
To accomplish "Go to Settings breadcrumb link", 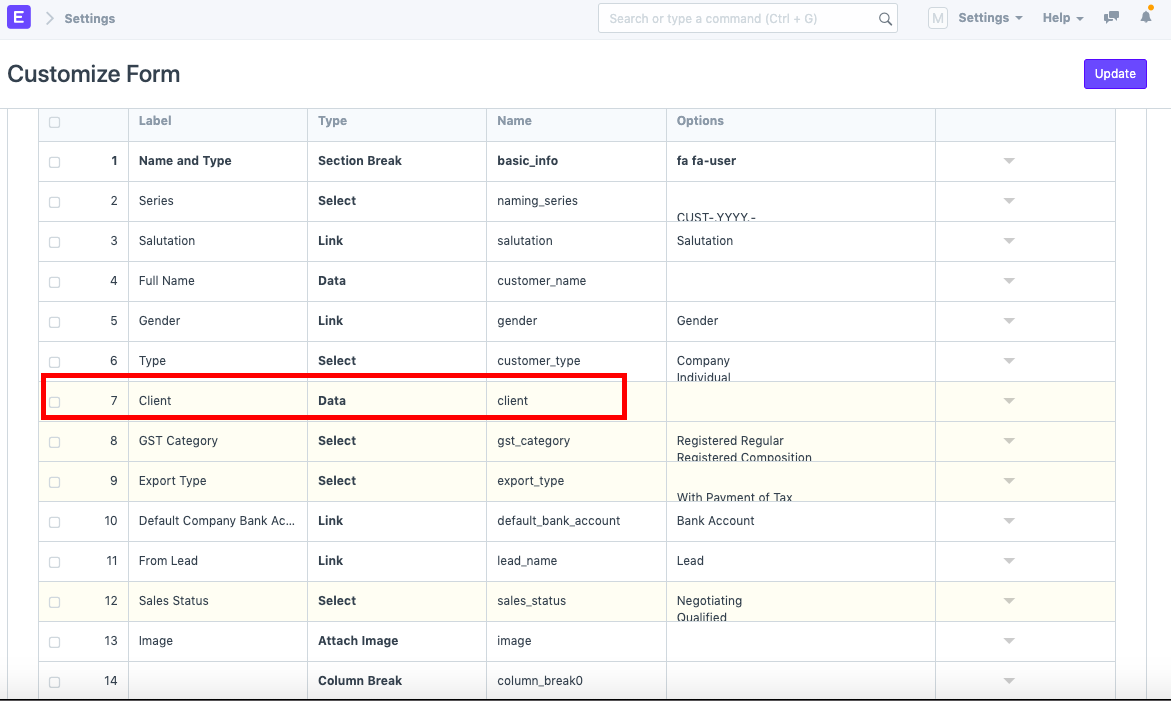I will tap(89, 18).
